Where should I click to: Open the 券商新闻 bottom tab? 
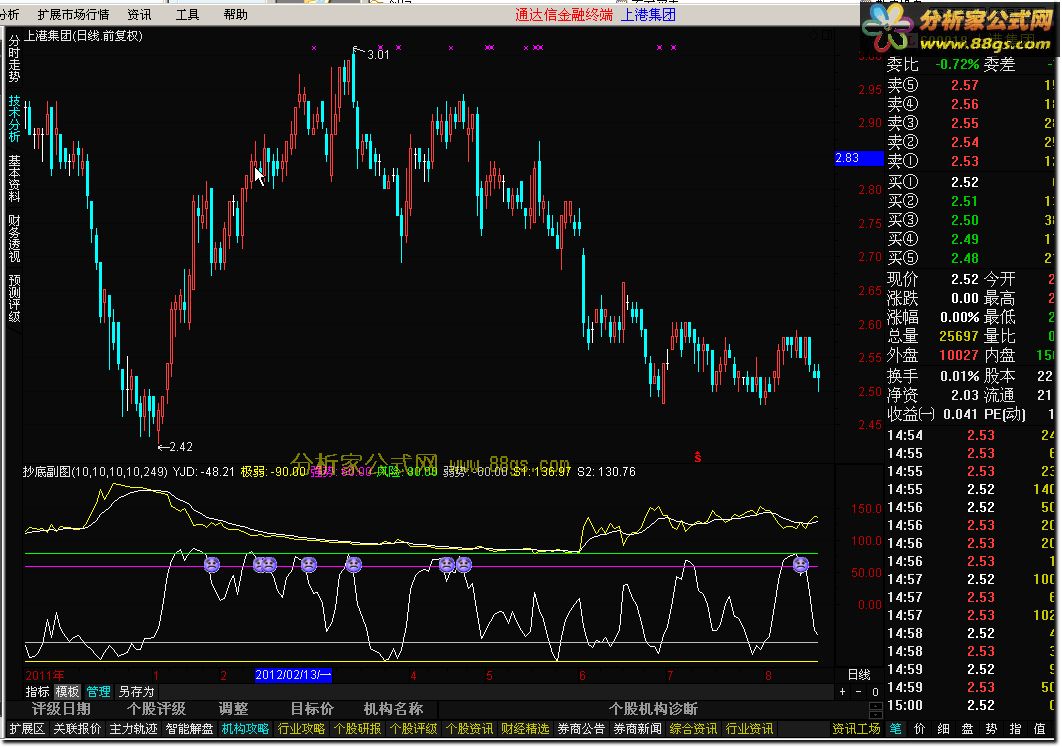pos(637,729)
